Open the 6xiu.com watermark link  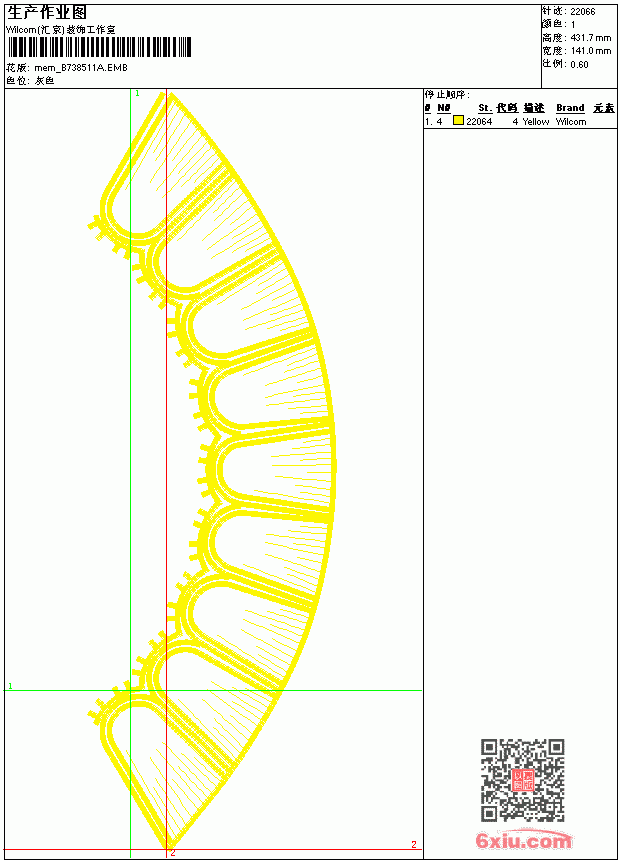click(x=523, y=841)
